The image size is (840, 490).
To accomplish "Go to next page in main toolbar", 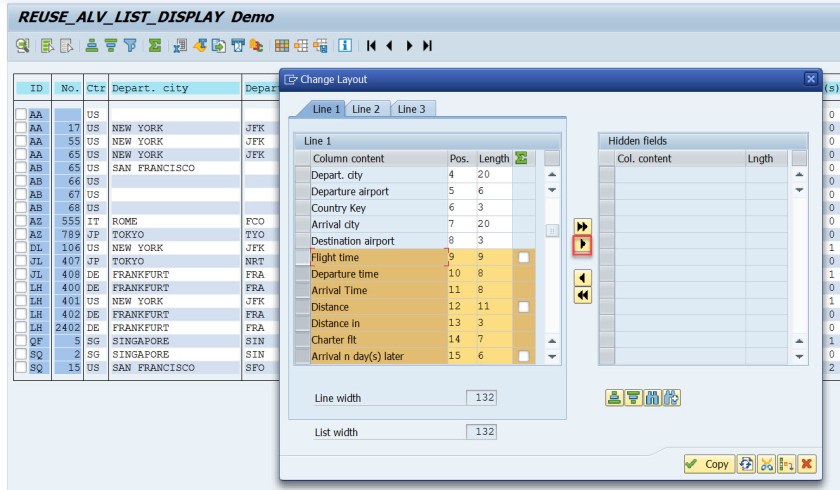I will [x=409, y=46].
